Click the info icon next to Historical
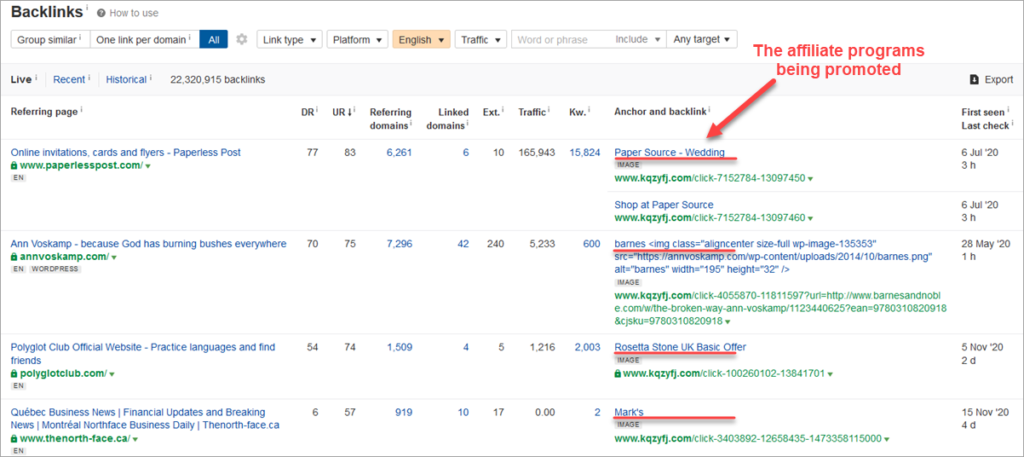 click(x=151, y=78)
